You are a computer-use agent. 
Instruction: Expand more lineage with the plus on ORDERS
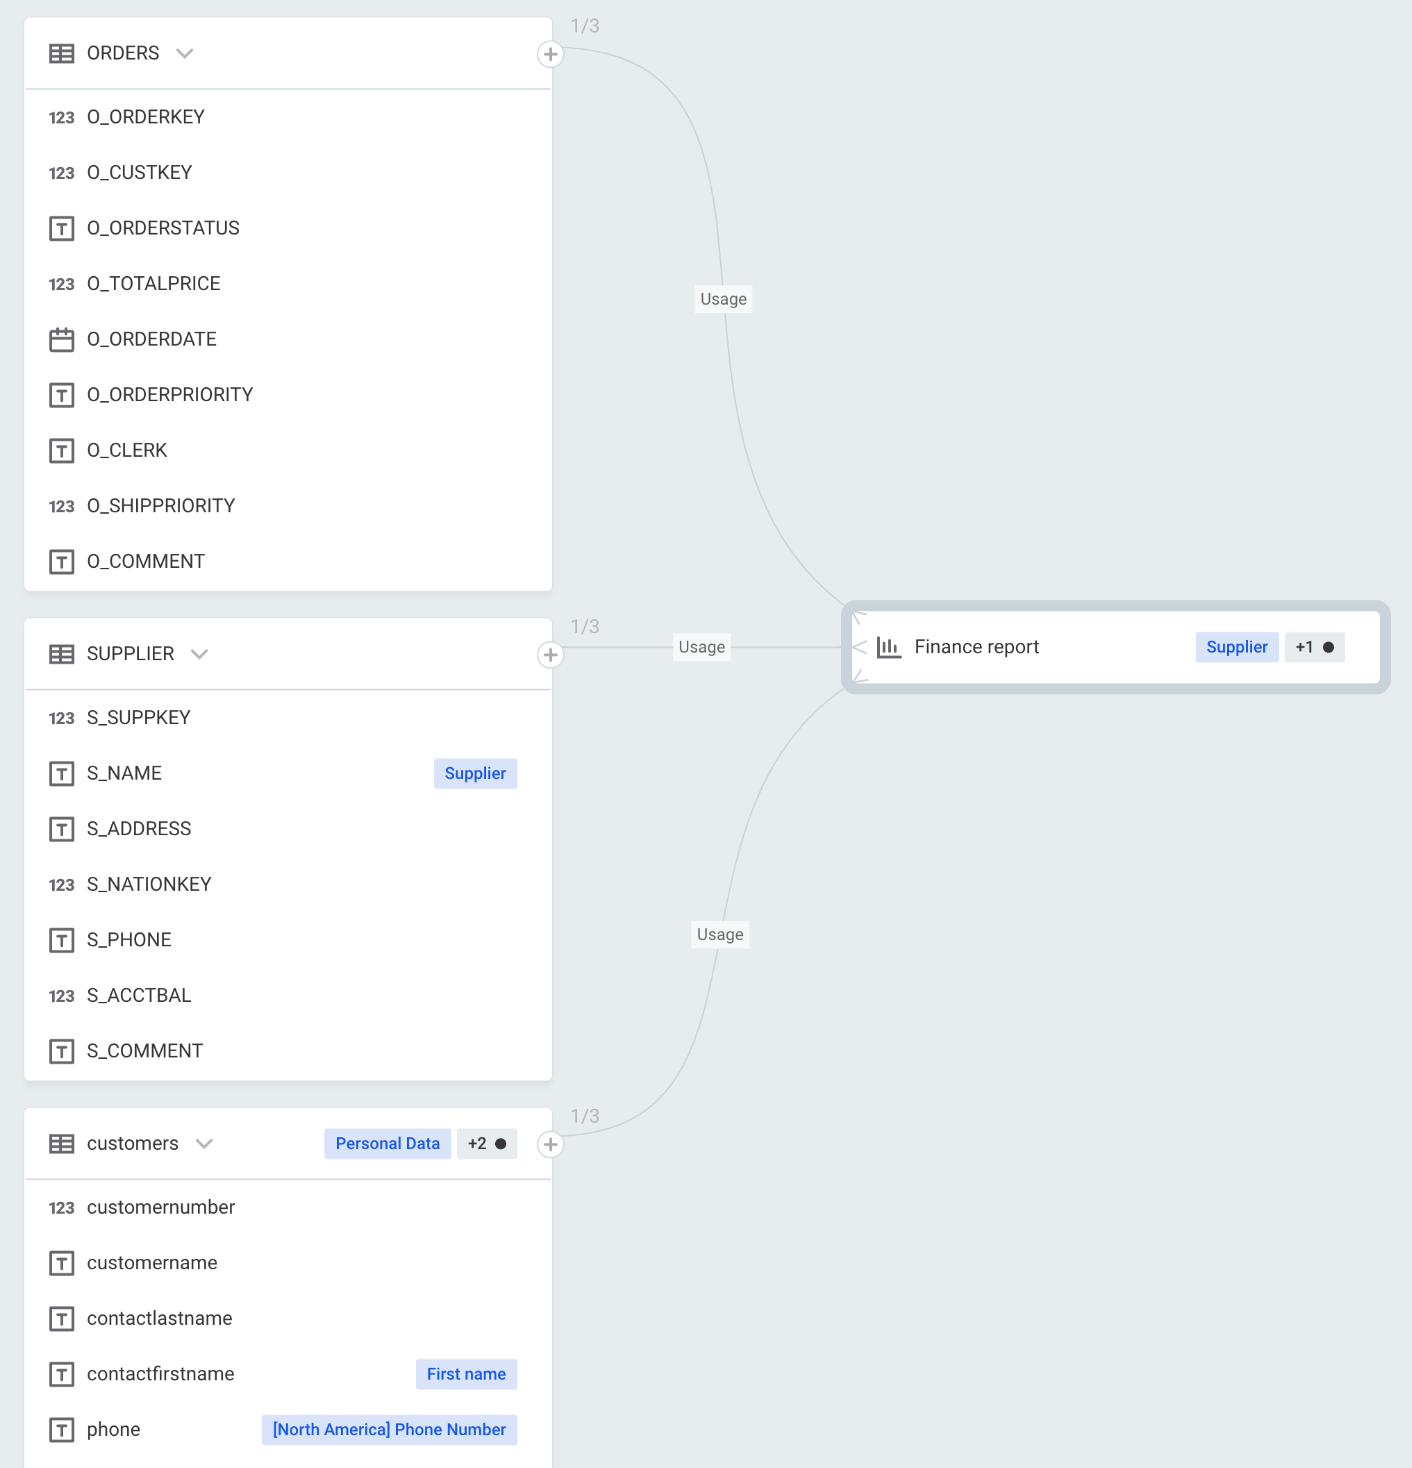550,55
